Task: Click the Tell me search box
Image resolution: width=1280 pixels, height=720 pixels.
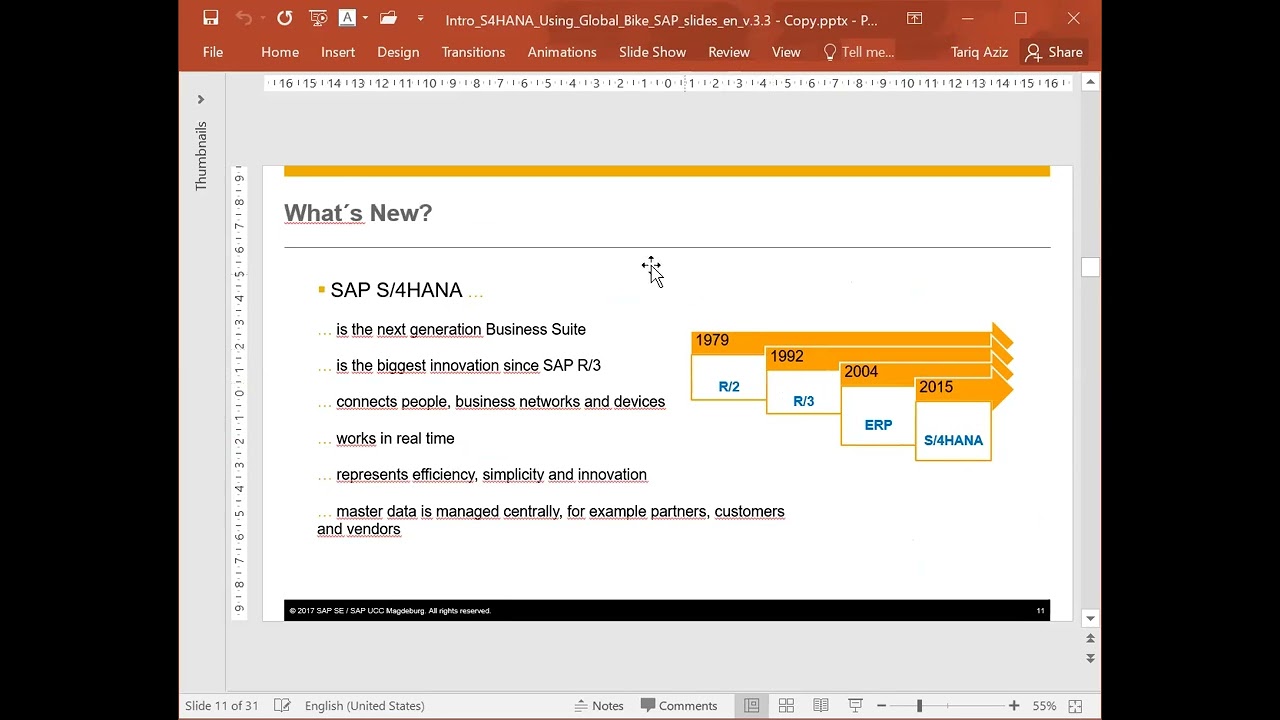Action: pyautogui.click(x=858, y=52)
